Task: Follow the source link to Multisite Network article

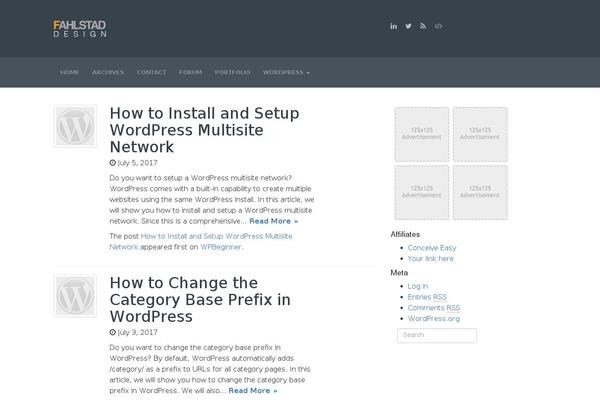Action: click(x=201, y=242)
